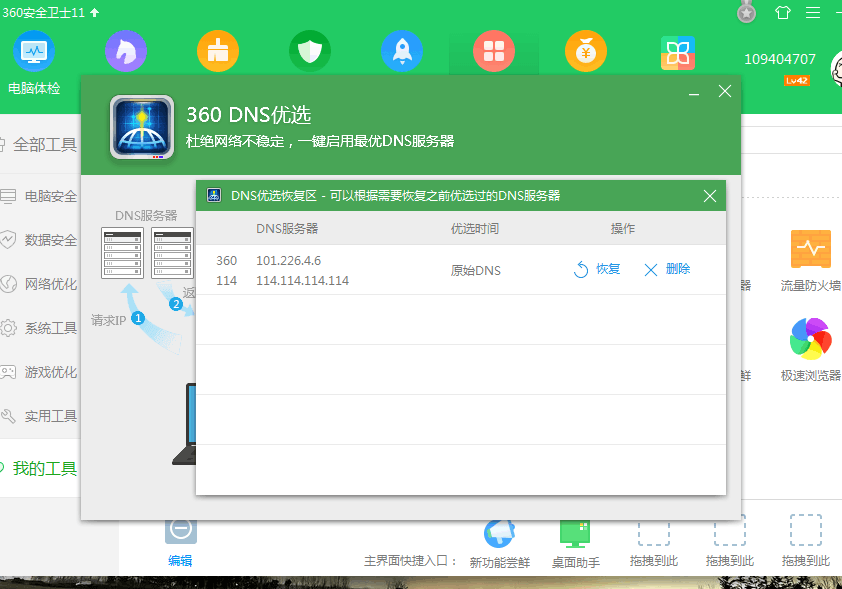This screenshot has height=589, width=842.
Task: Switch to the 全部工具 sidebar tab
Action: (x=45, y=144)
